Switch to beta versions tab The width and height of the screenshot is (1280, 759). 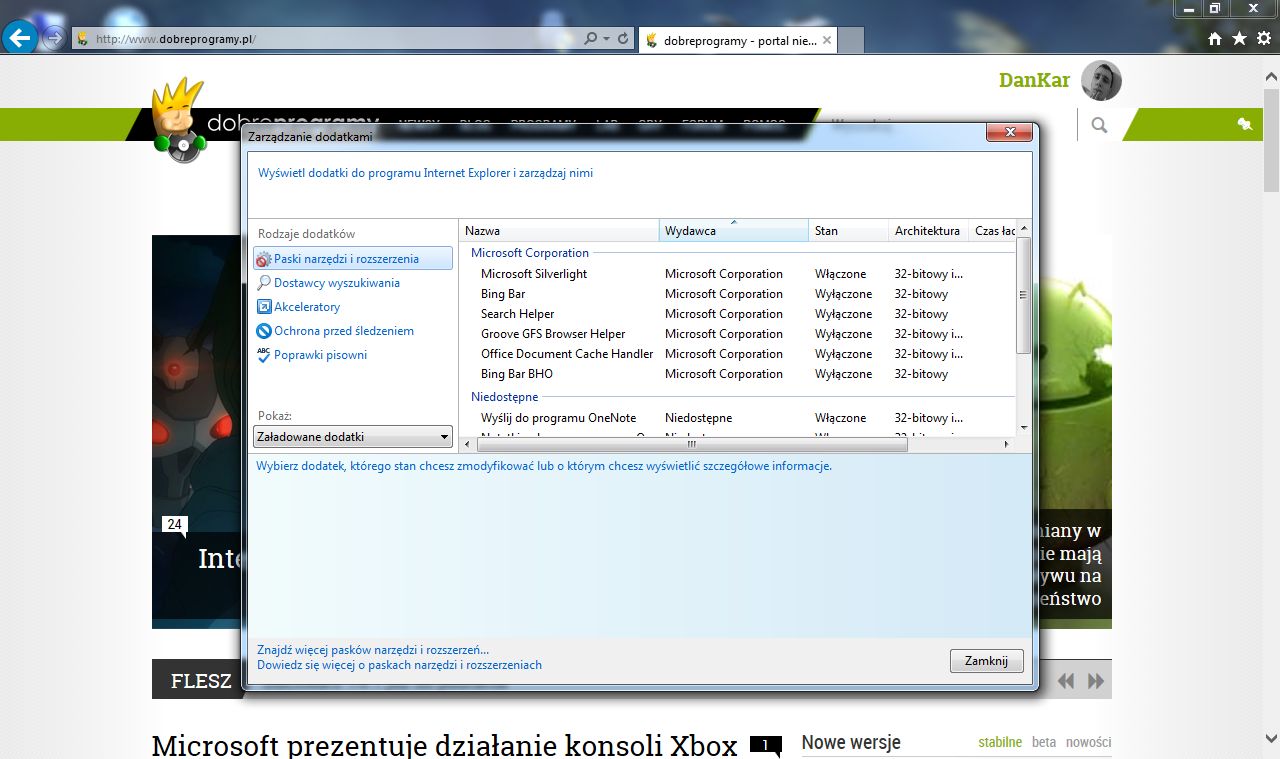click(x=1044, y=743)
